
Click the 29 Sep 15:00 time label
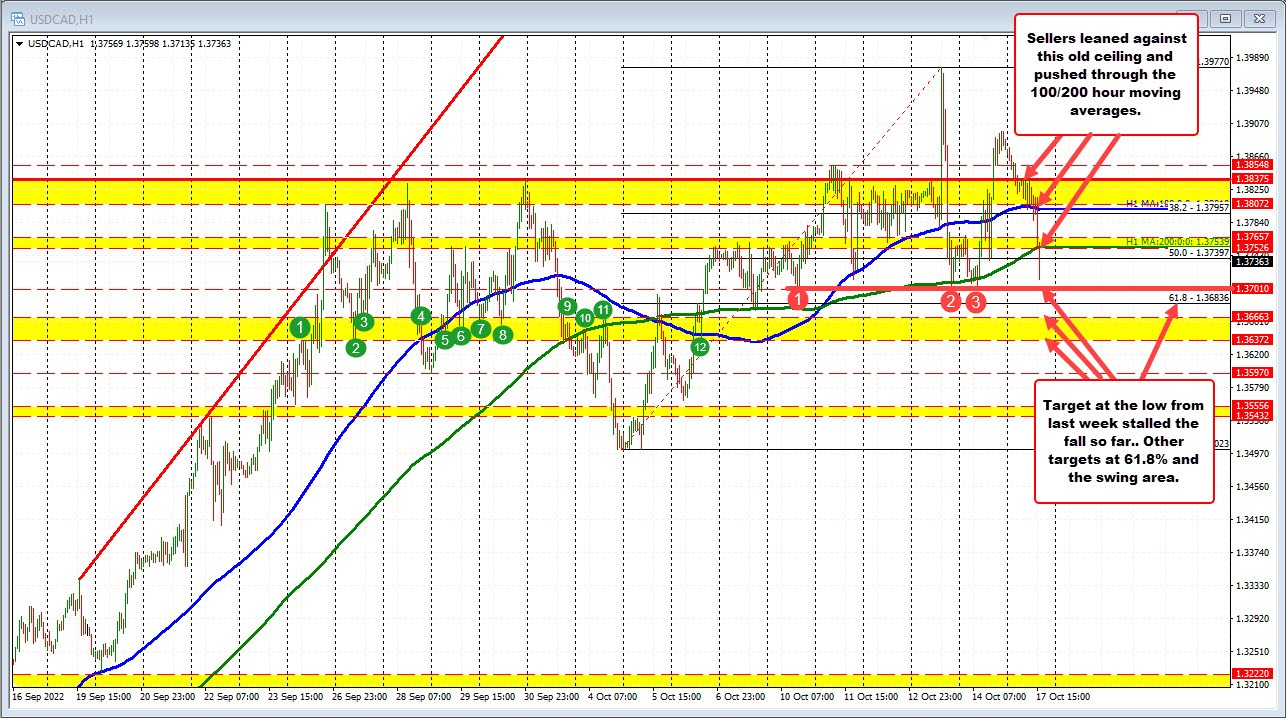click(x=487, y=695)
